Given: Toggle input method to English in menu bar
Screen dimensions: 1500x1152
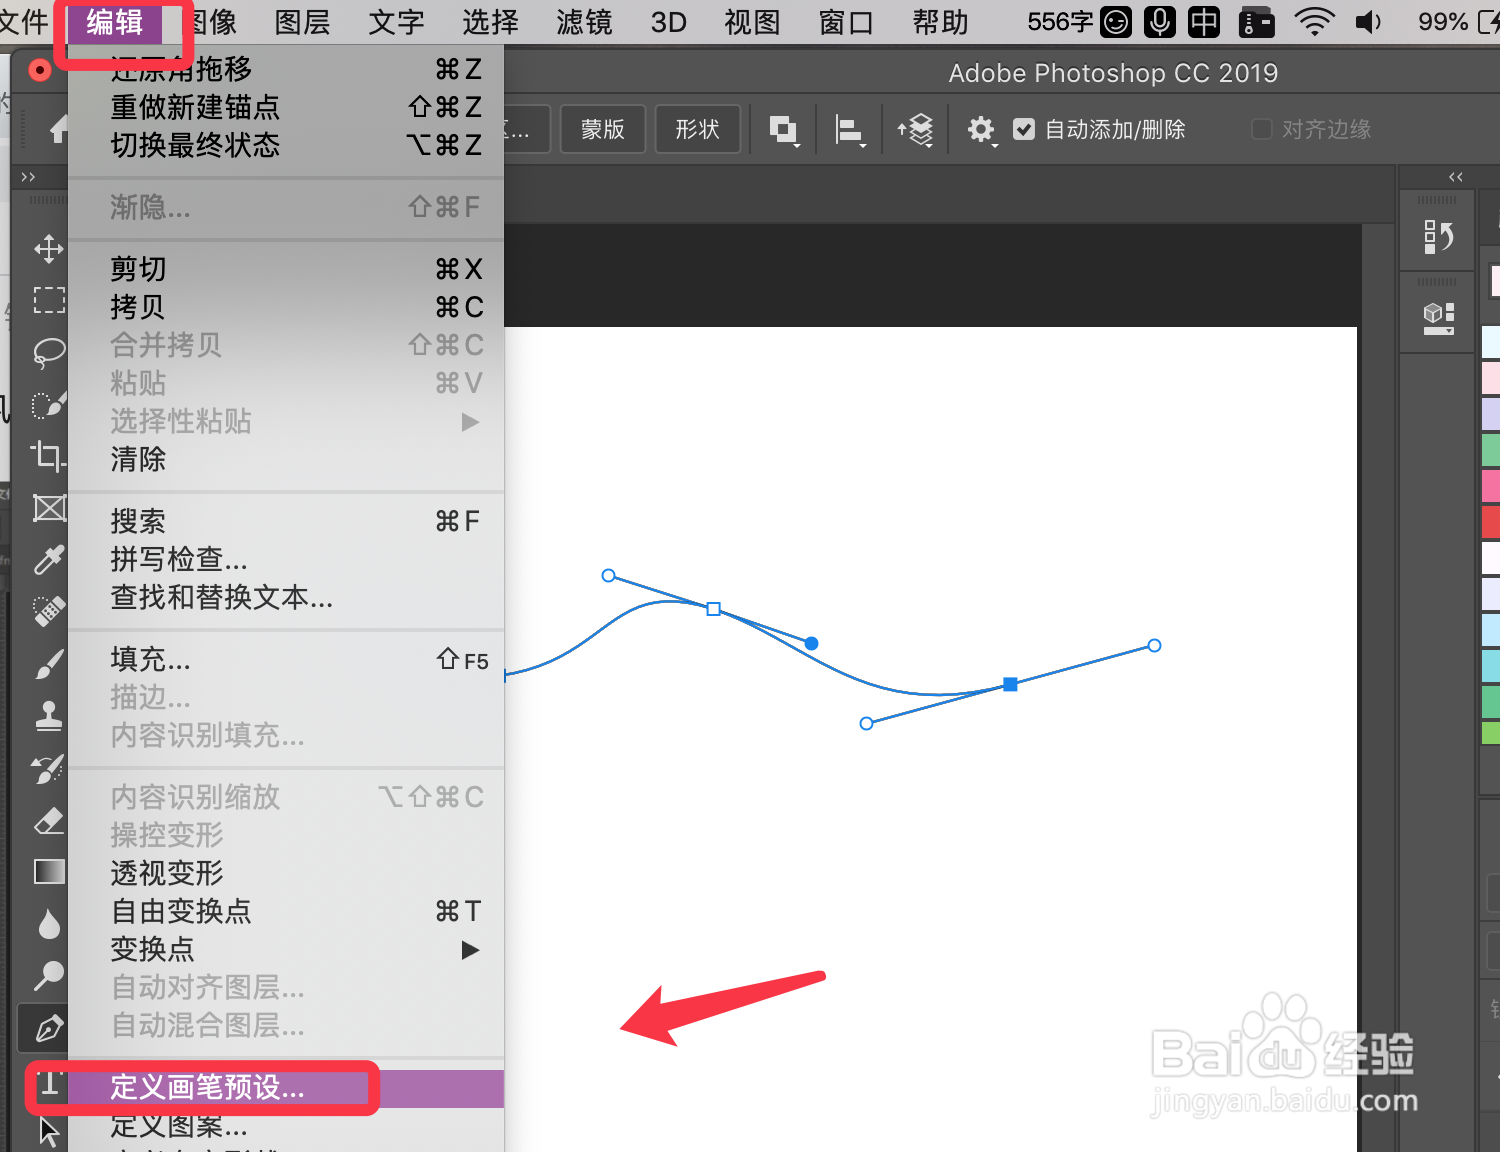Looking at the screenshot, I should [x=1203, y=22].
